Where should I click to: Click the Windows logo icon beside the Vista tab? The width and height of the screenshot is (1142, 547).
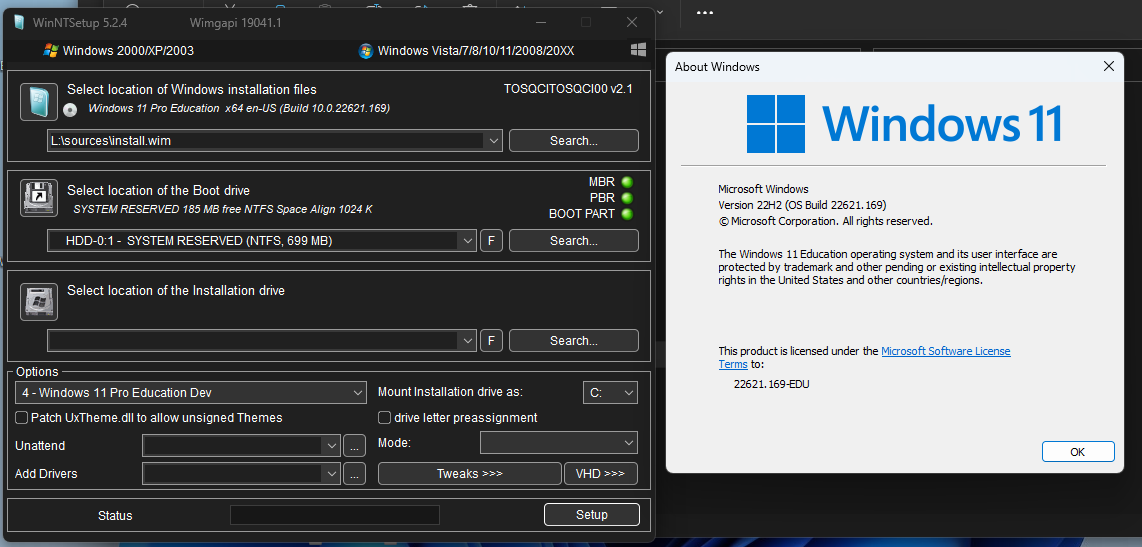pyautogui.click(x=638, y=50)
